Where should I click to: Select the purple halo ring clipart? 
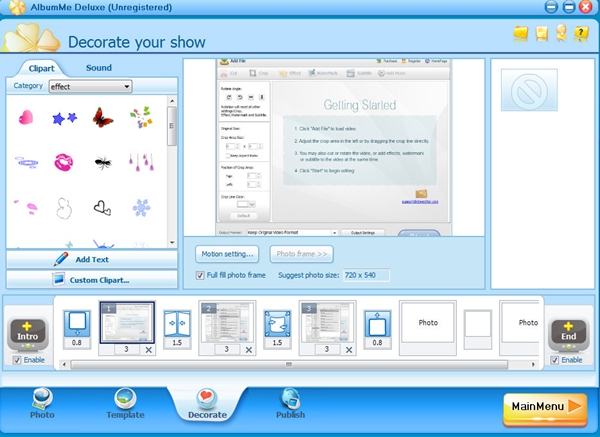(x=26, y=162)
